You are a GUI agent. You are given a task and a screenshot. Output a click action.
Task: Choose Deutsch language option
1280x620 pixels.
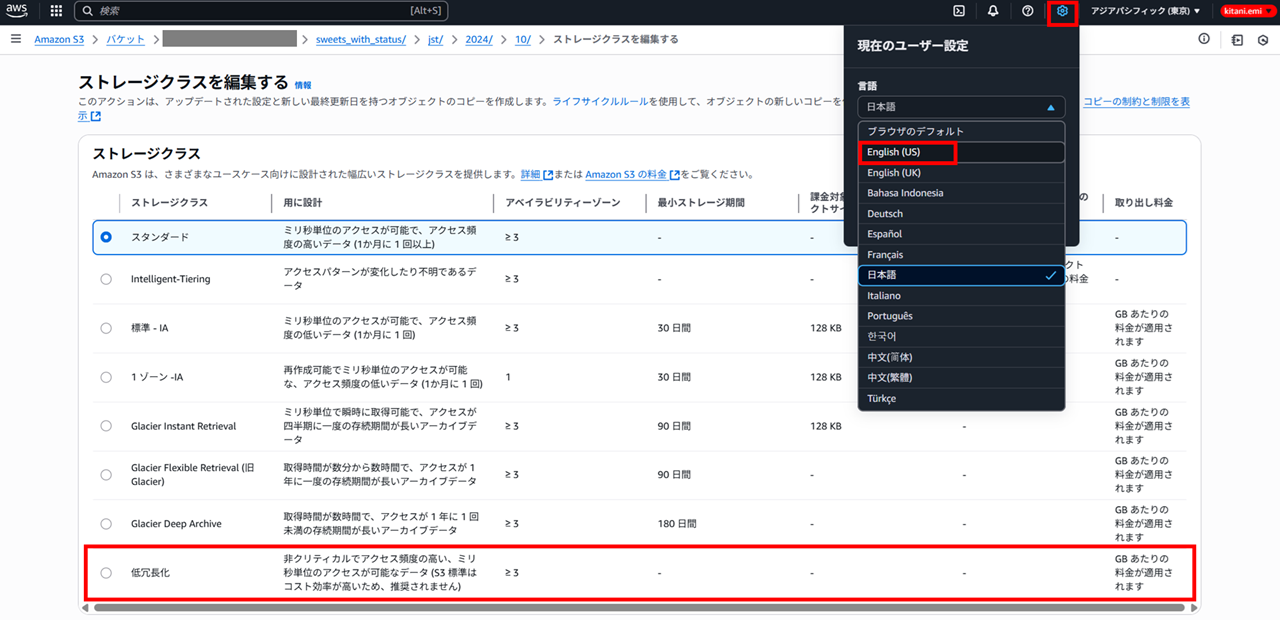pyautogui.click(x=961, y=214)
